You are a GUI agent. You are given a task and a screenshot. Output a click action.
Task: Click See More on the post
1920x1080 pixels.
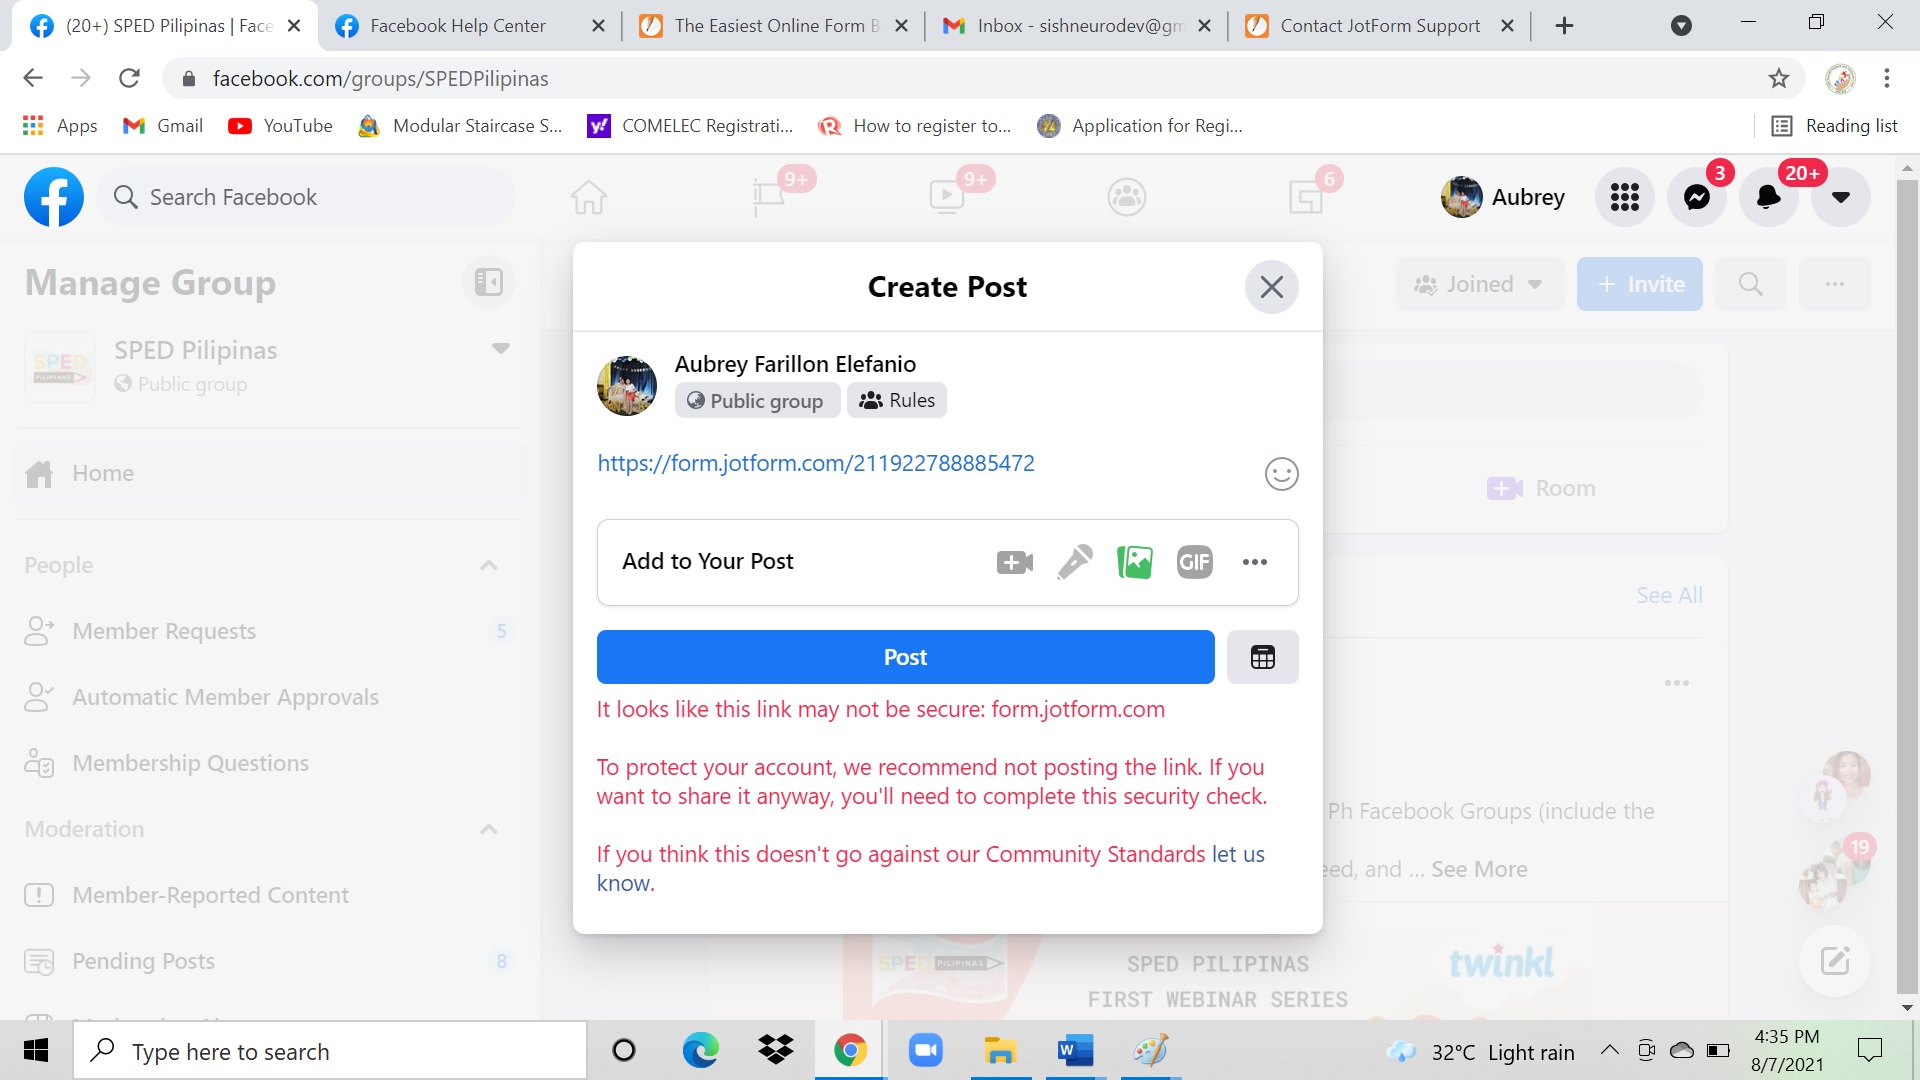coord(1479,869)
